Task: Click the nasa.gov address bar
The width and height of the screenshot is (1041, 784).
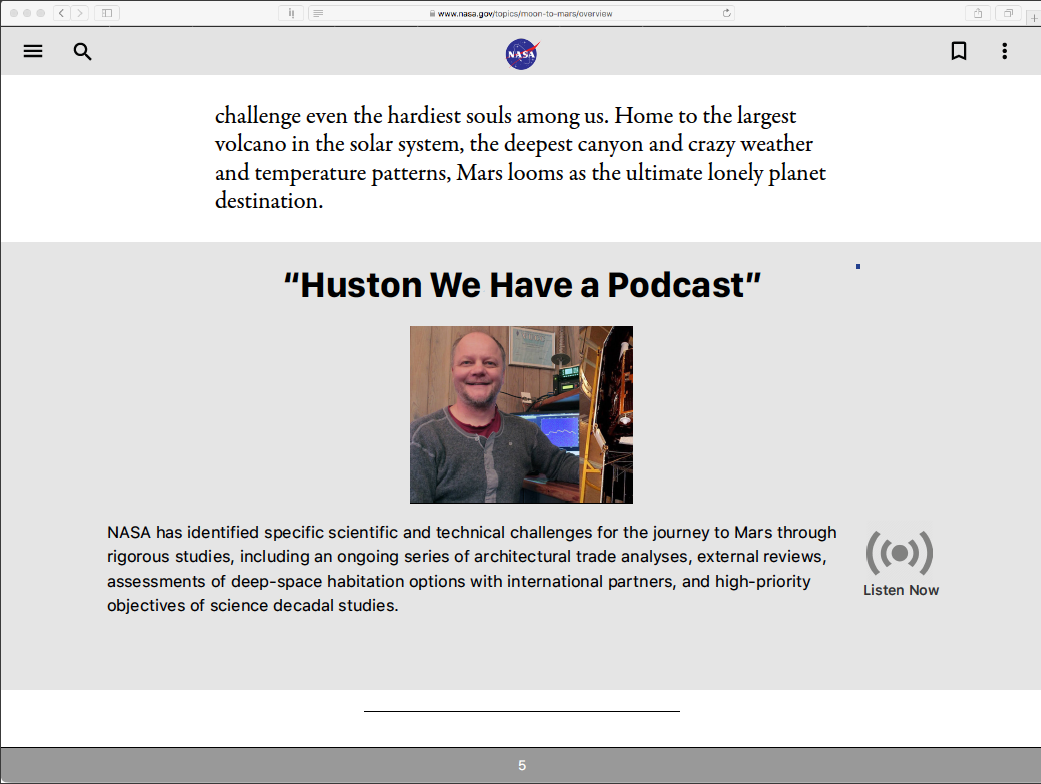Action: point(521,13)
